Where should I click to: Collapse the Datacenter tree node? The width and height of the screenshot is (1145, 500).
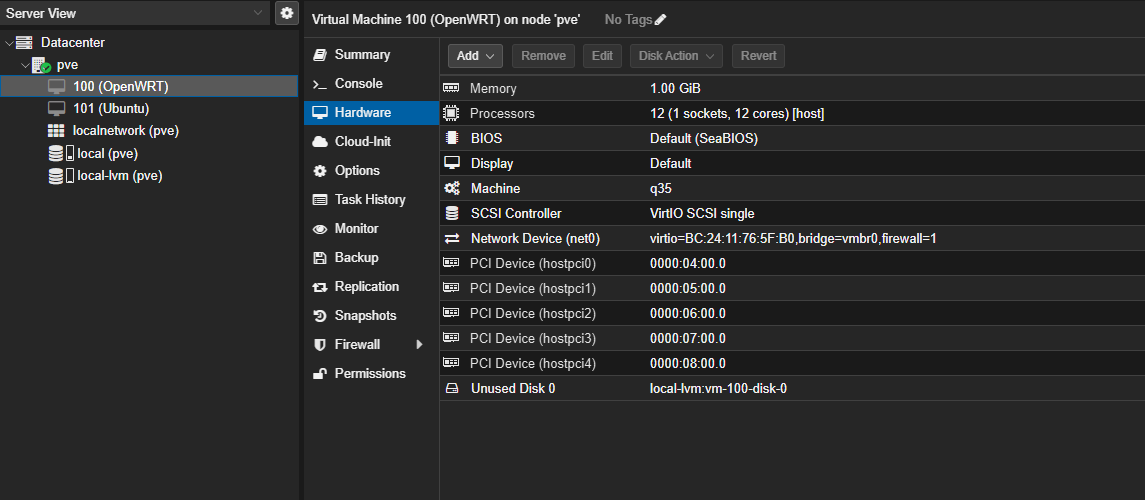coord(9,43)
